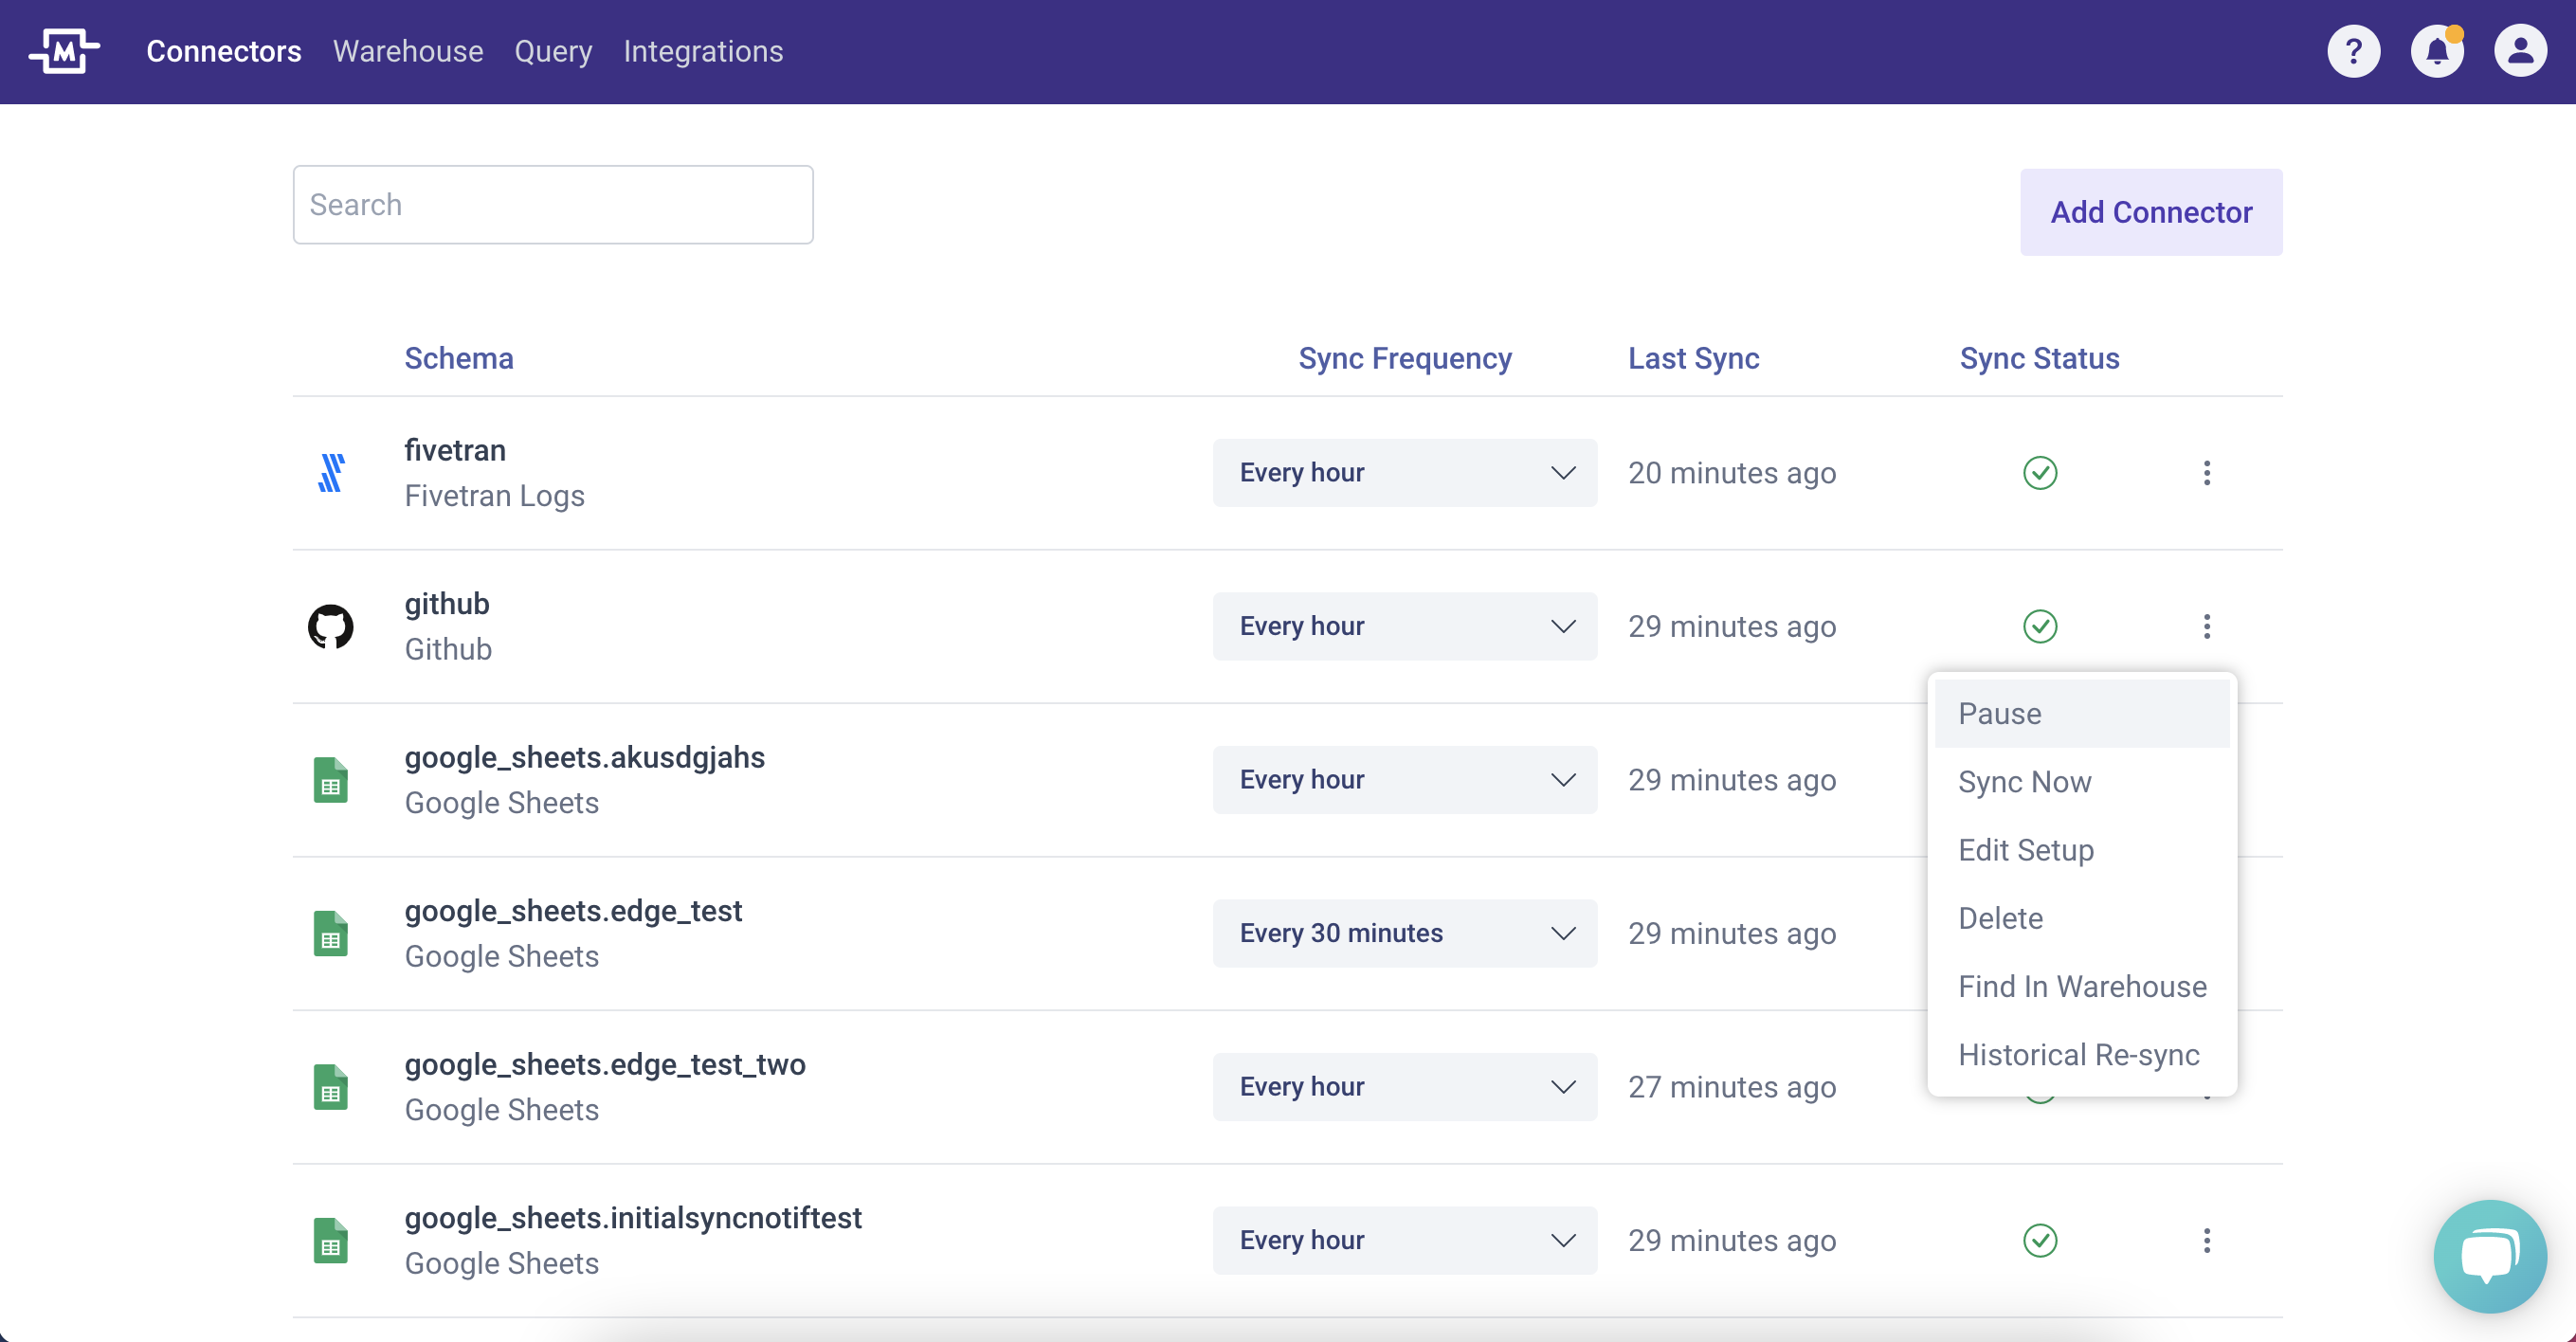Open the Every 30 minutes frequency dropdown
The width and height of the screenshot is (2576, 1342).
(x=1405, y=934)
